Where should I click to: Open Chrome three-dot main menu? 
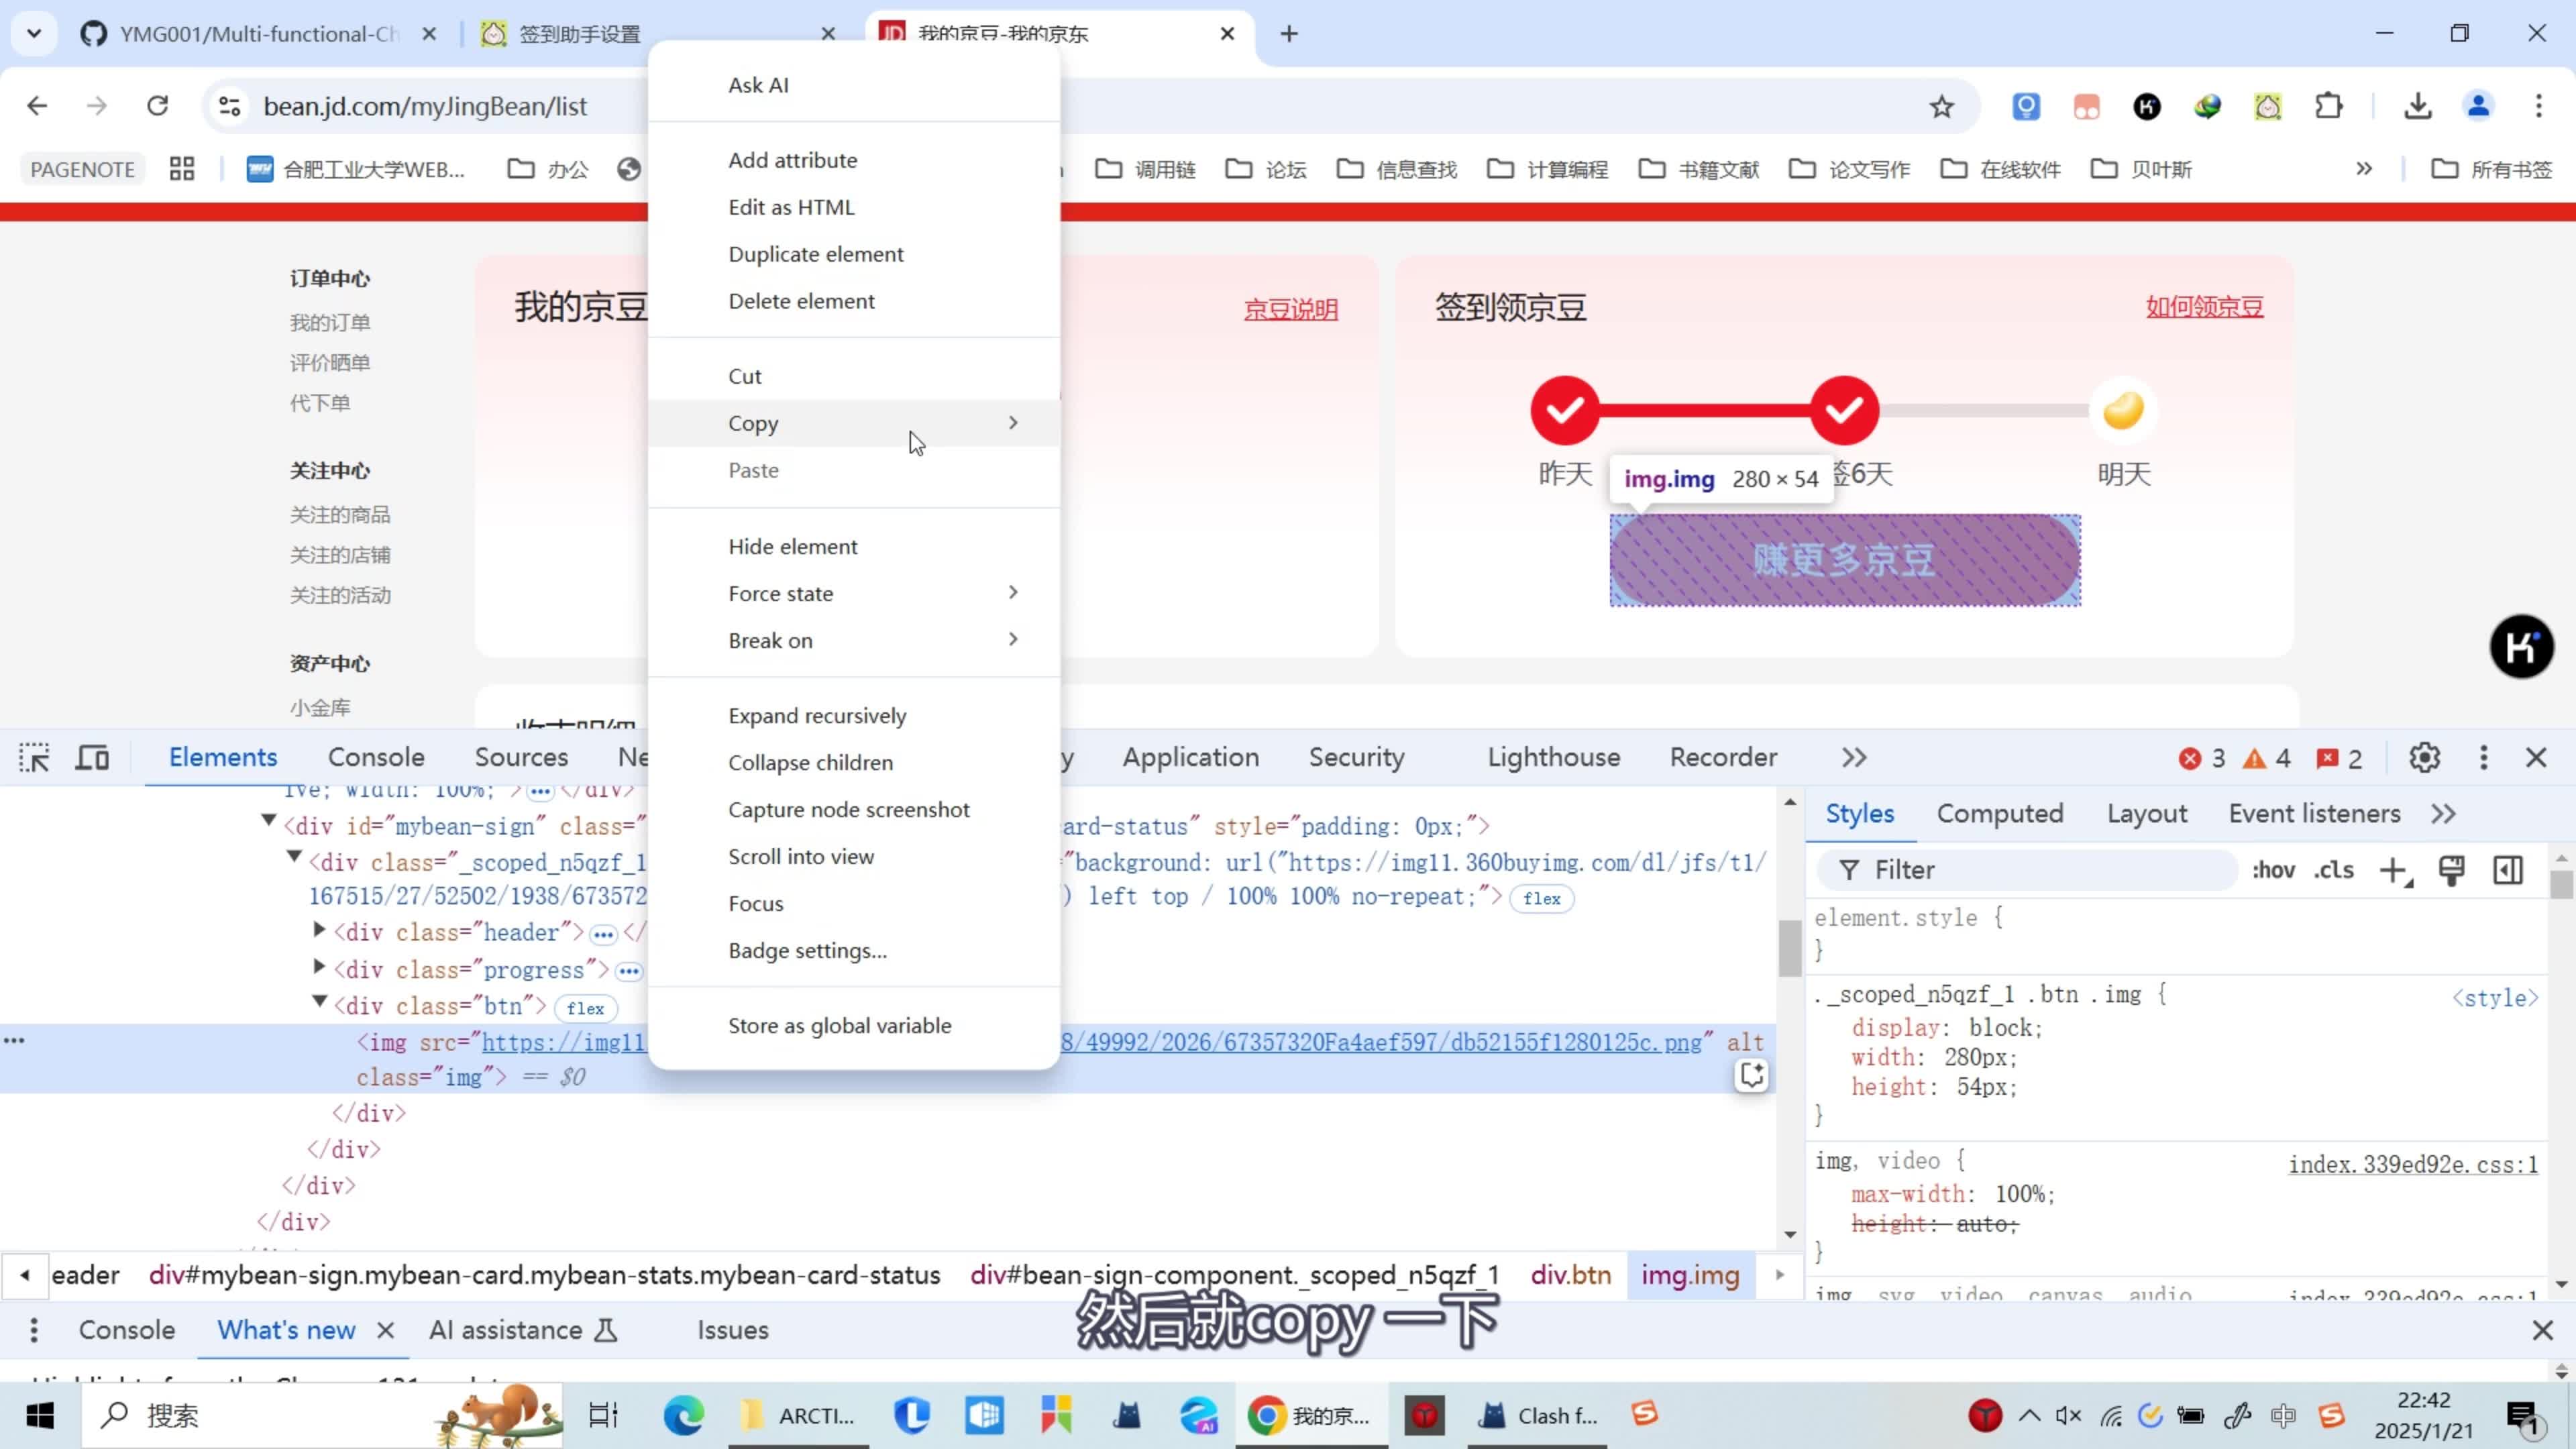click(x=2539, y=107)
